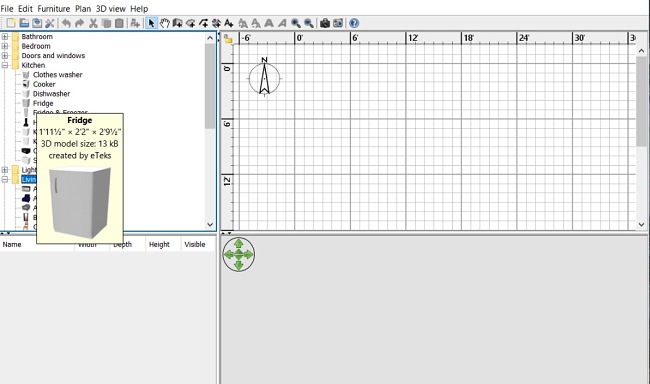650x384 pixels.
Task: Click the Open home folder icon
Action: tap(24, 23)
